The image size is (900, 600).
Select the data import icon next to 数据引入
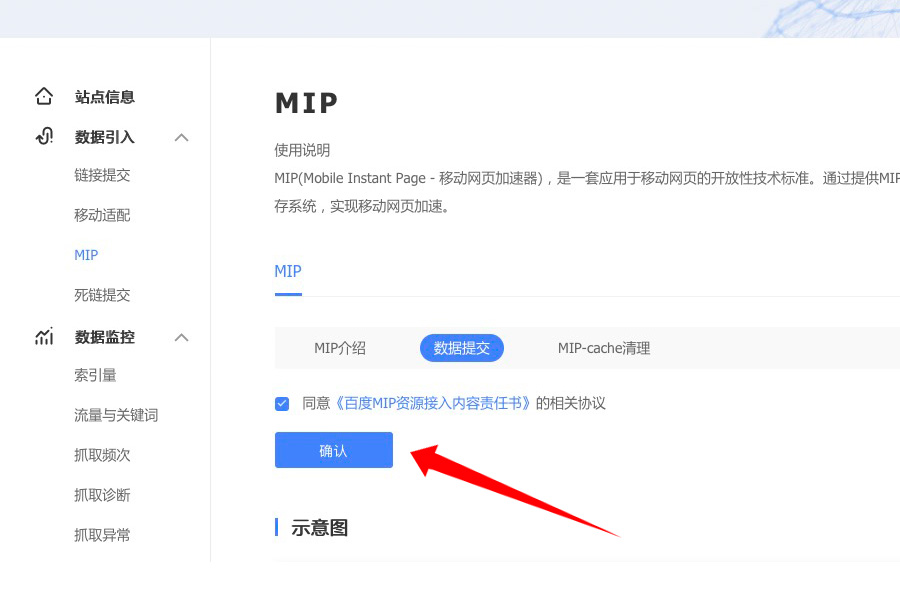[x=44, y=136]
